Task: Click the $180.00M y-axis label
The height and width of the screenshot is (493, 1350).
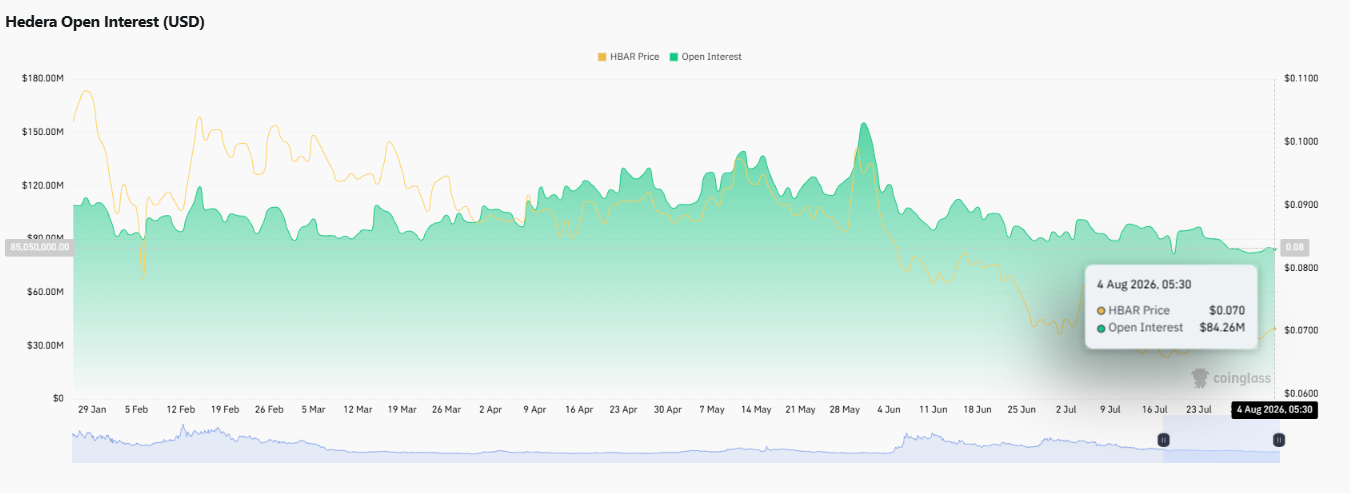Action: 43,78
